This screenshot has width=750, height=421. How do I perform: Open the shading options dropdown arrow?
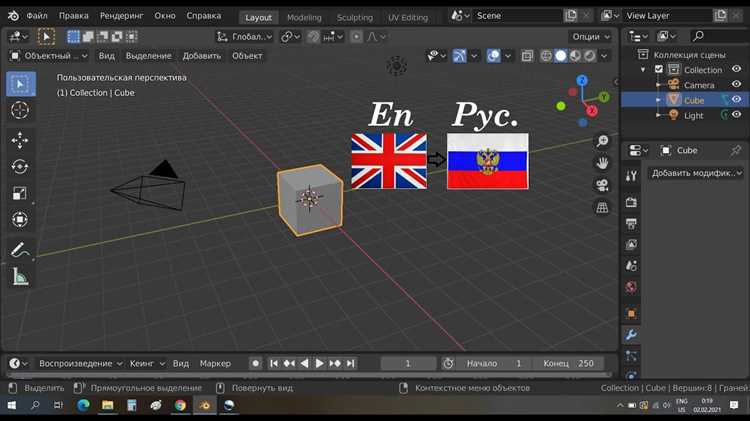tap(605, 56)
